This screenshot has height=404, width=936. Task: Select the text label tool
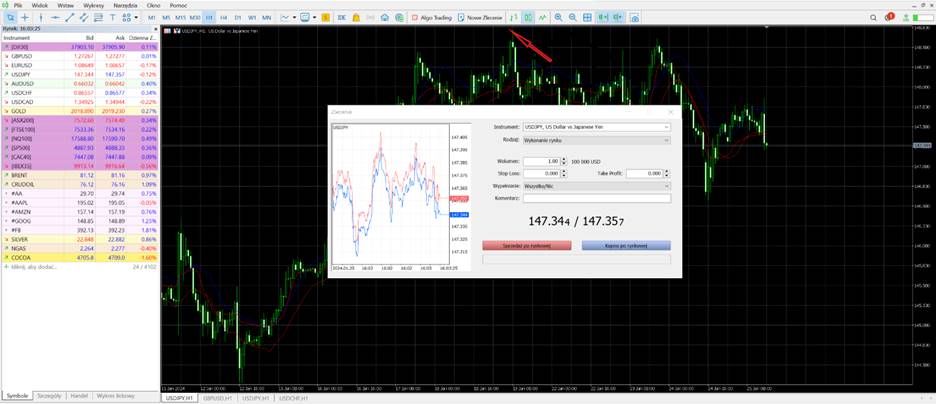[112, 17]
